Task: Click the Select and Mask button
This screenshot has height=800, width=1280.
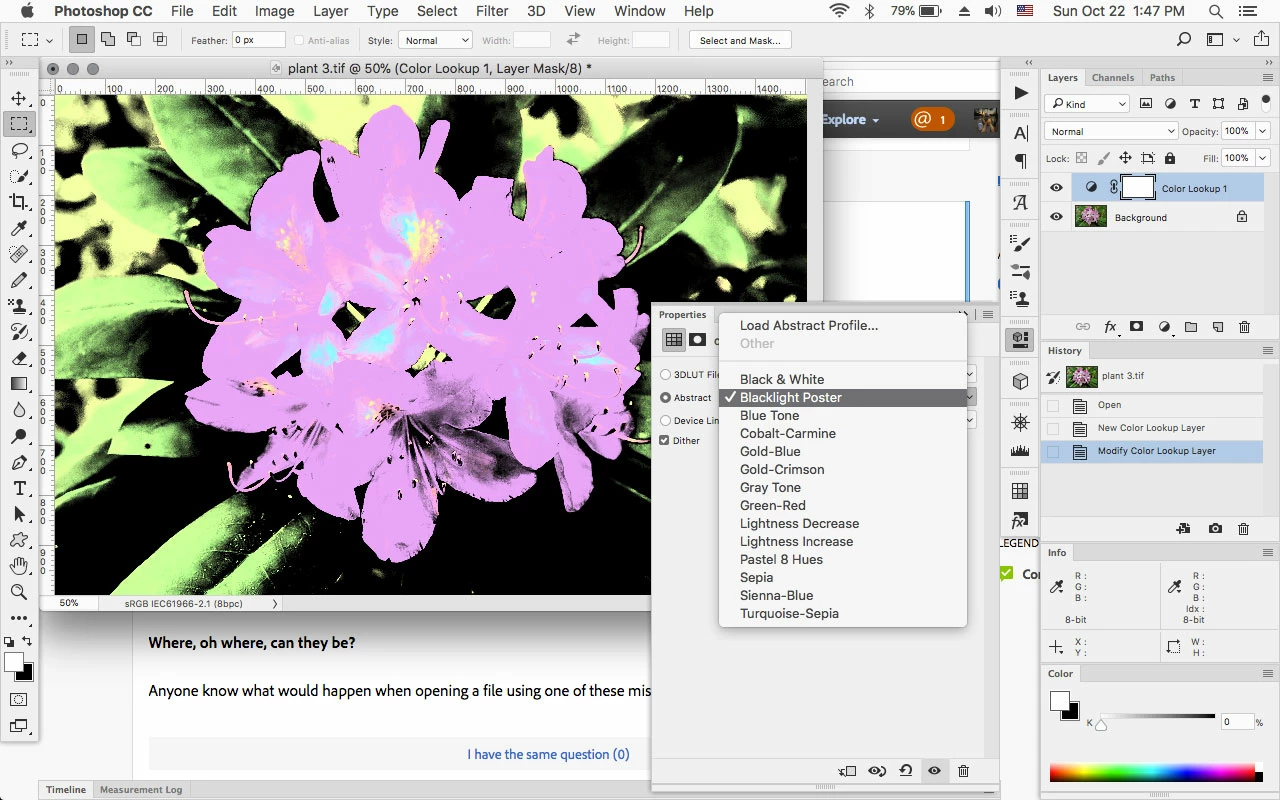Action: 740,40
